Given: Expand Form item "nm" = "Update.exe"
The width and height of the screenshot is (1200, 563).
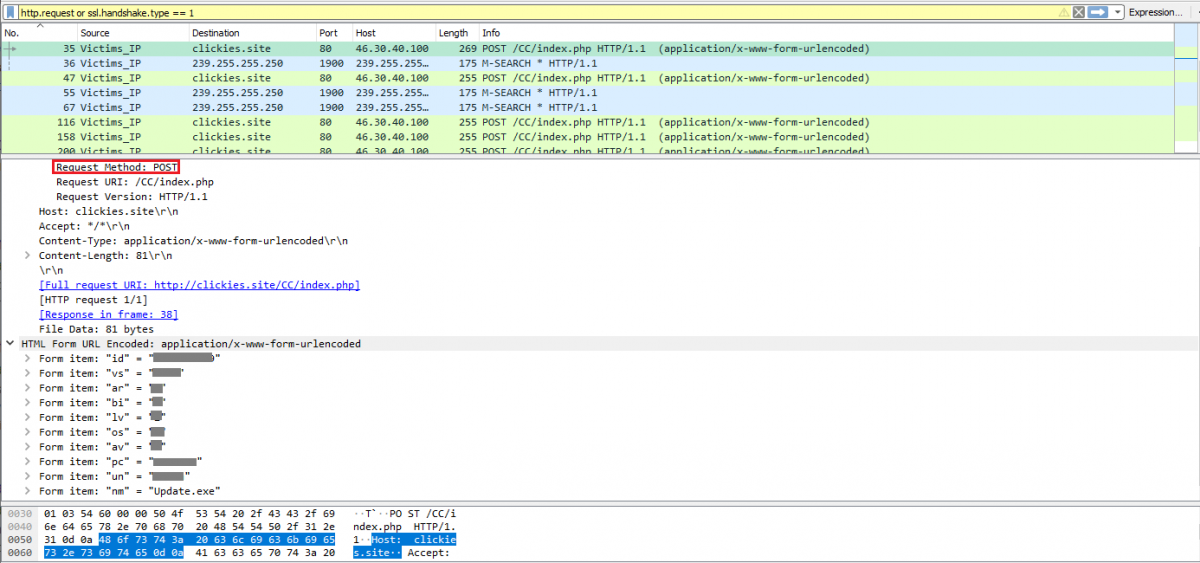Looking at the screenshot, I should point(29,491).
